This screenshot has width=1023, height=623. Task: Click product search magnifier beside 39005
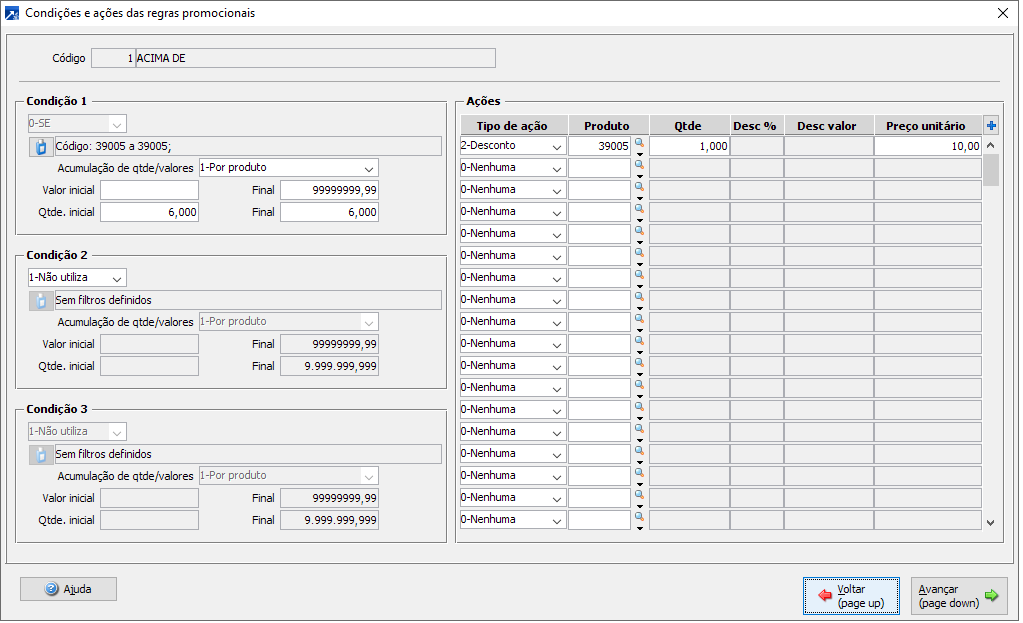tap(639, 143)
